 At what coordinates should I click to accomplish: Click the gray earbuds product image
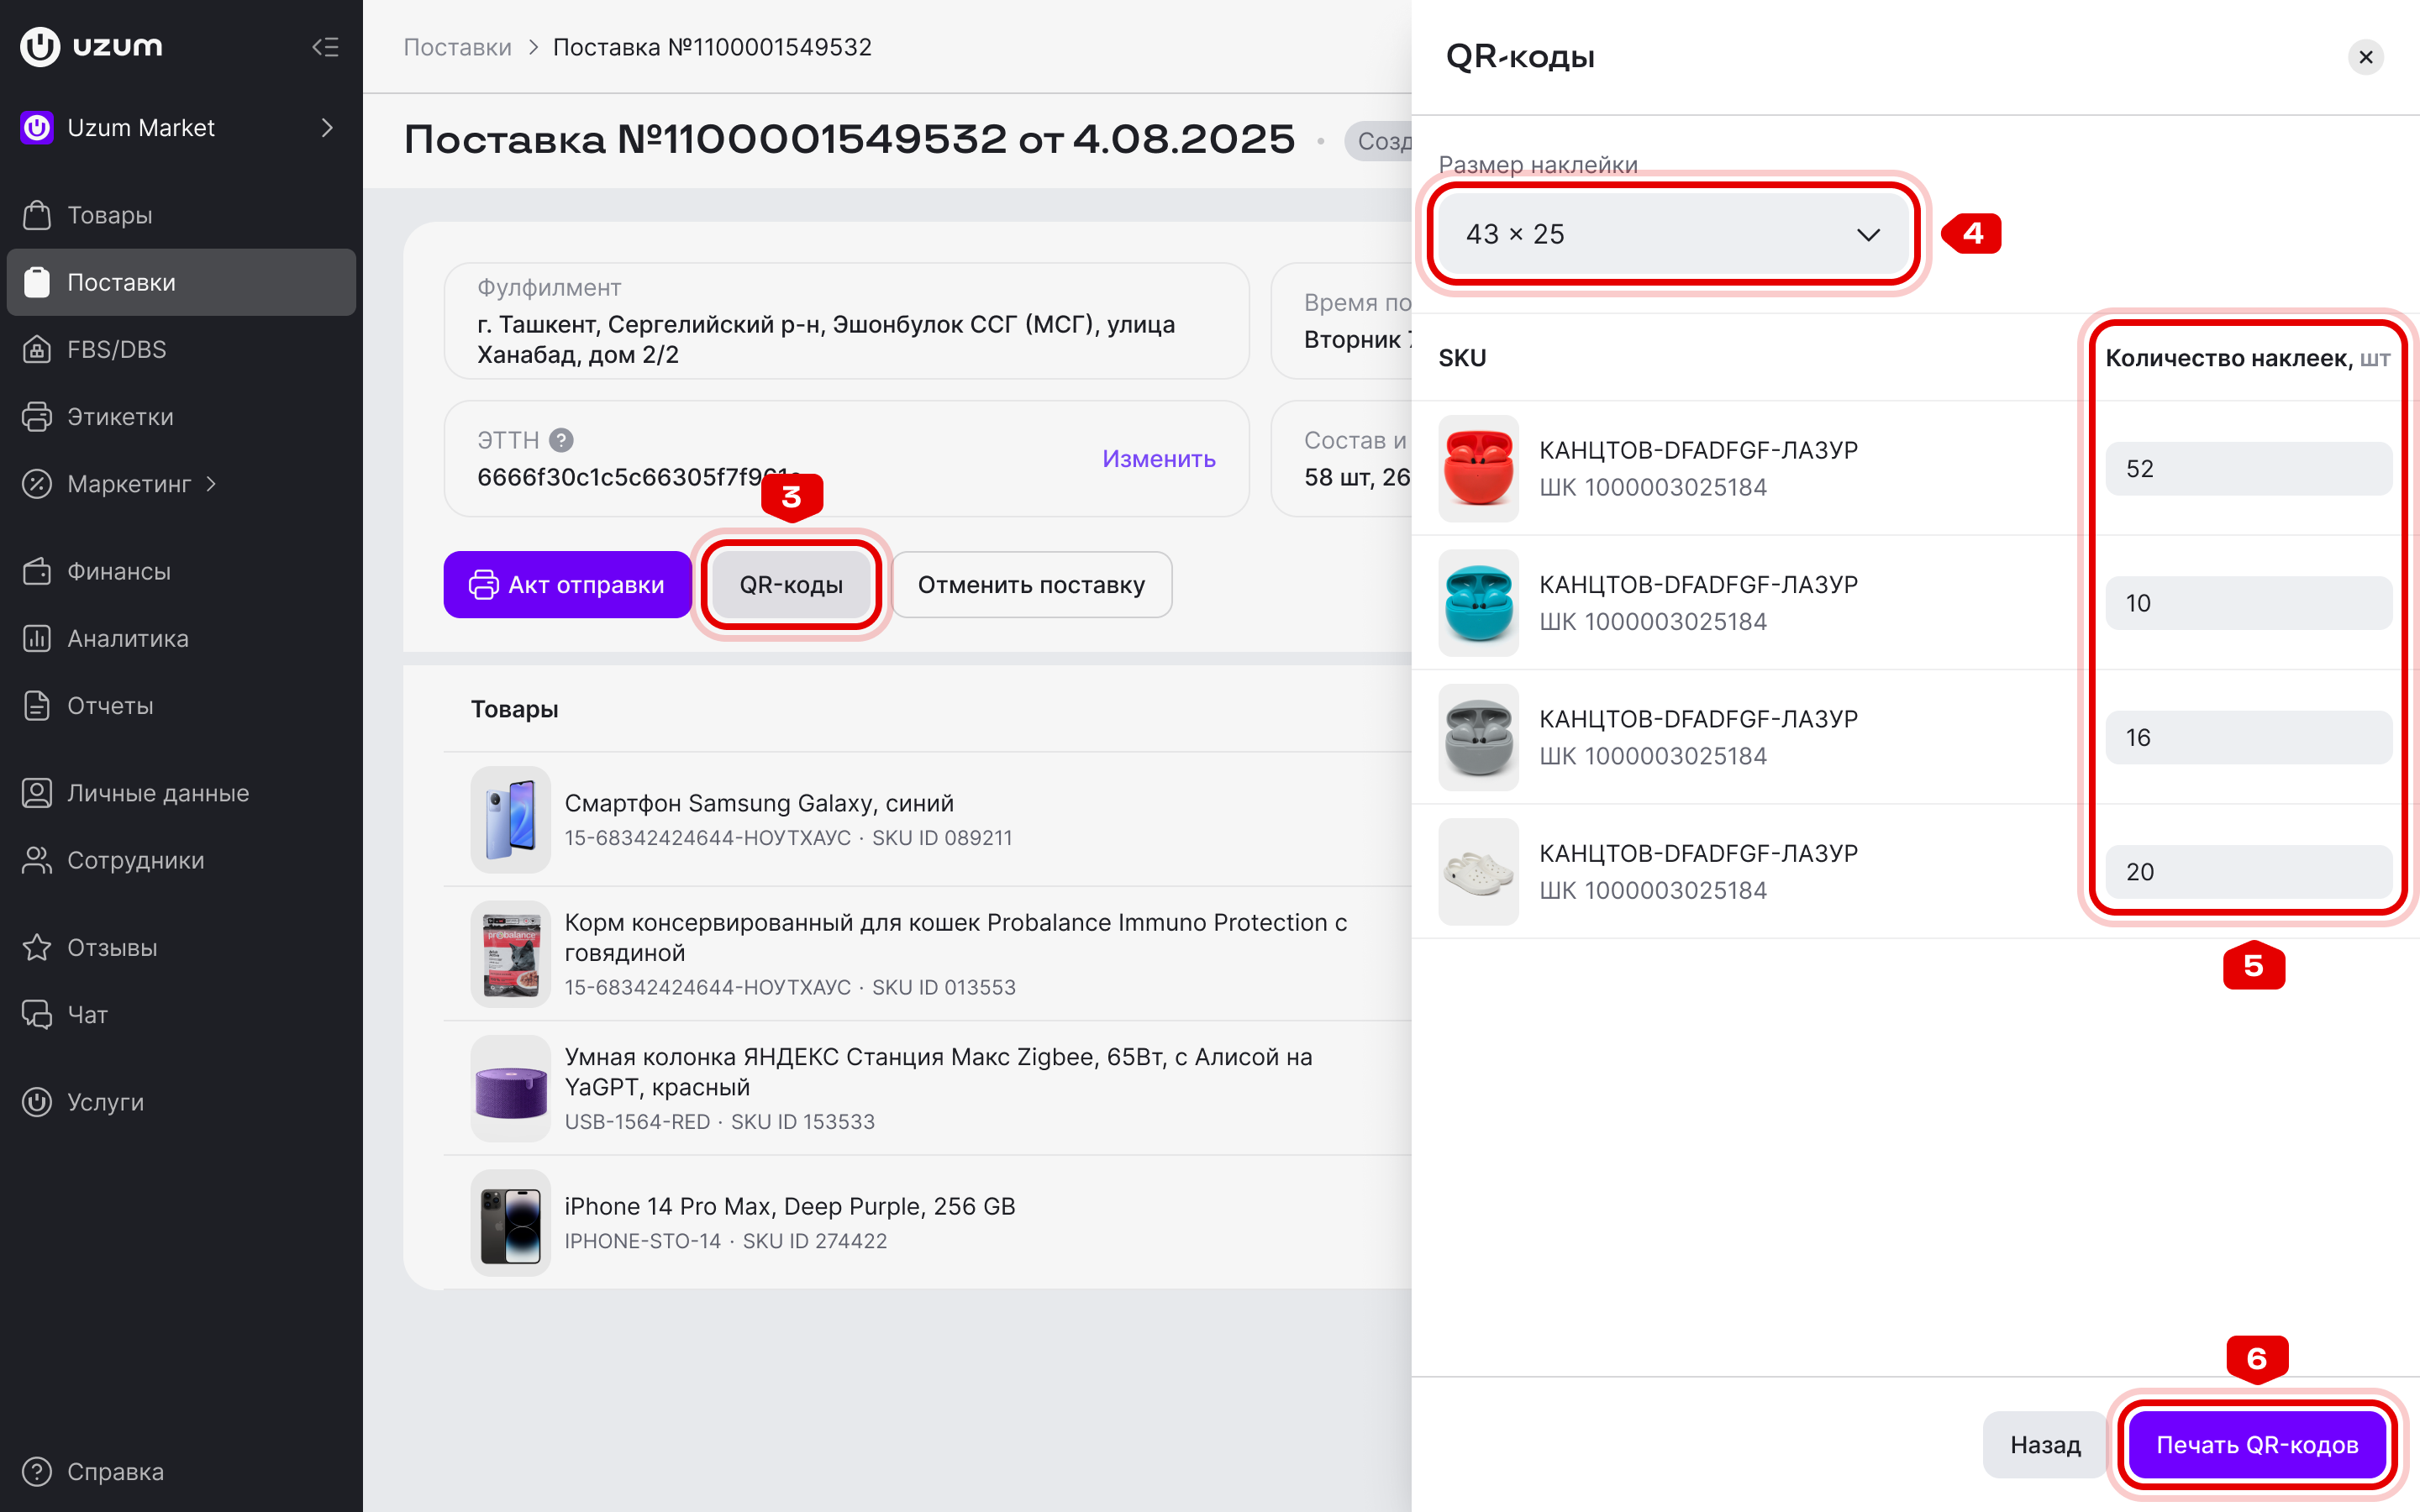tap(1478, 737)
